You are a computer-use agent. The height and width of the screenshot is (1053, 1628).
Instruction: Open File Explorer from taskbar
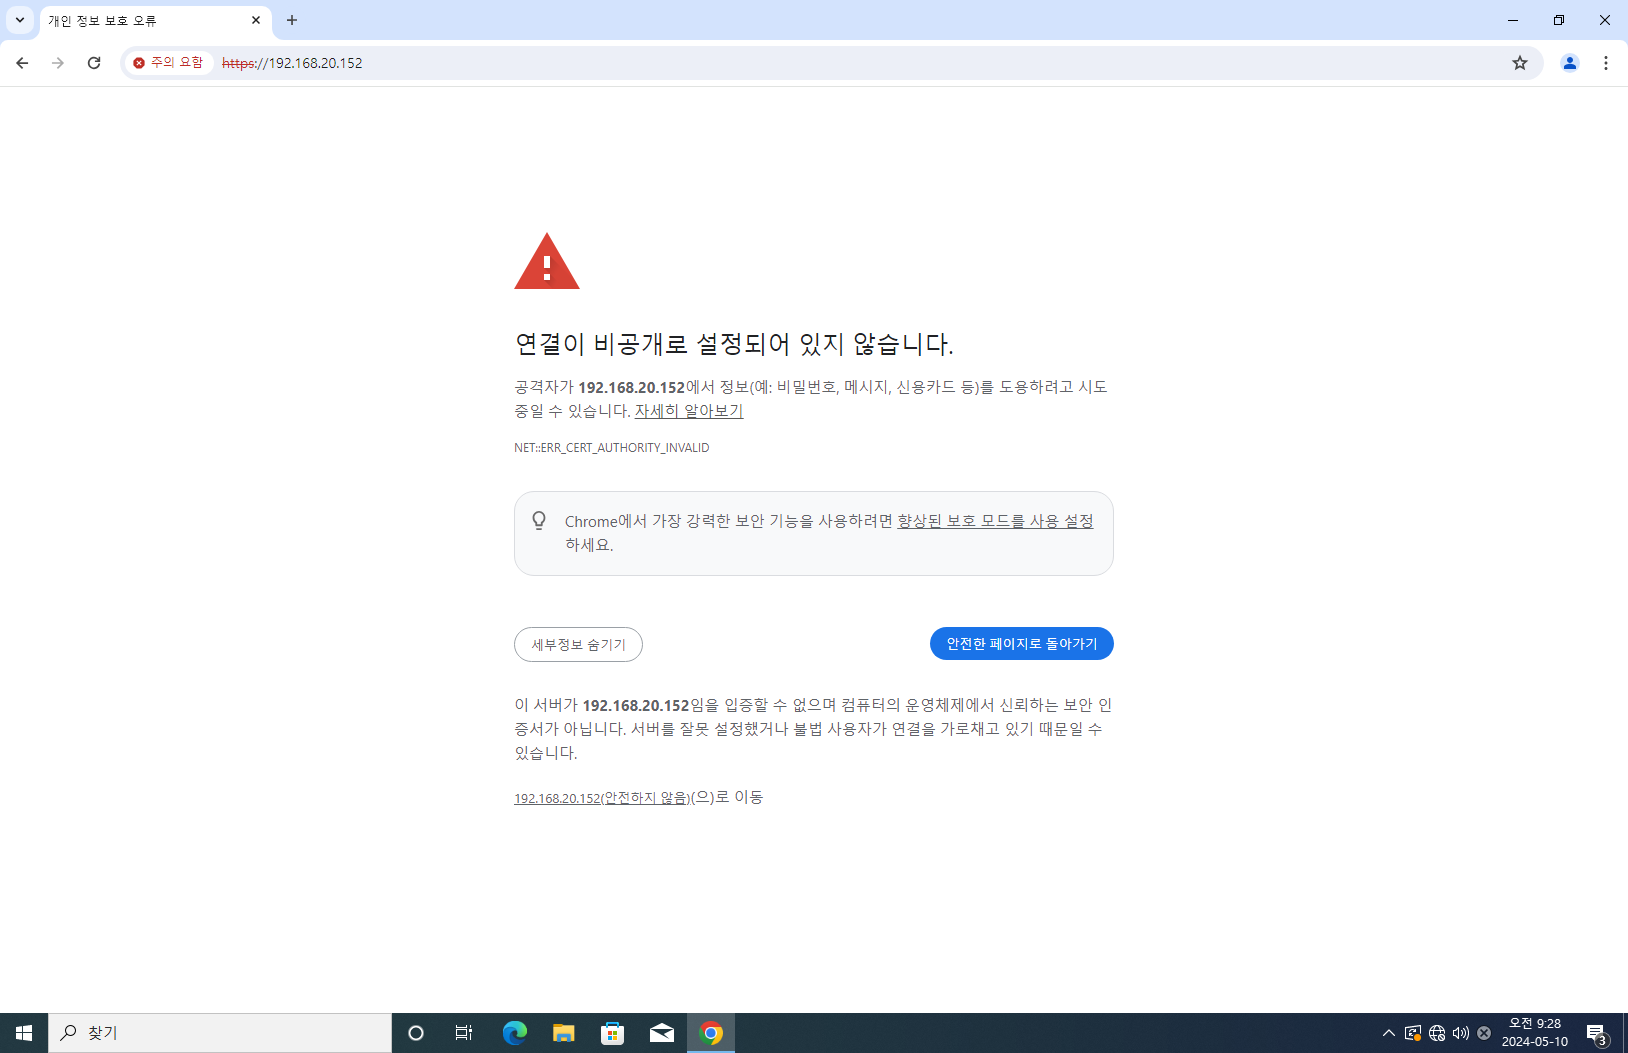(x=564, y=1033)
